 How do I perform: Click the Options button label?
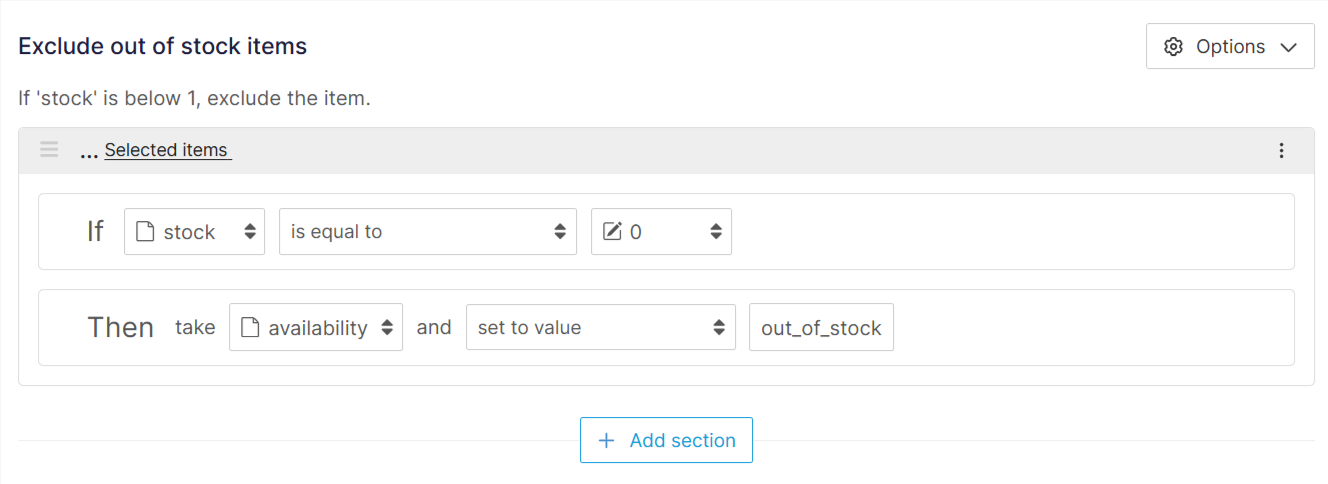click(x=1230, y=47)
